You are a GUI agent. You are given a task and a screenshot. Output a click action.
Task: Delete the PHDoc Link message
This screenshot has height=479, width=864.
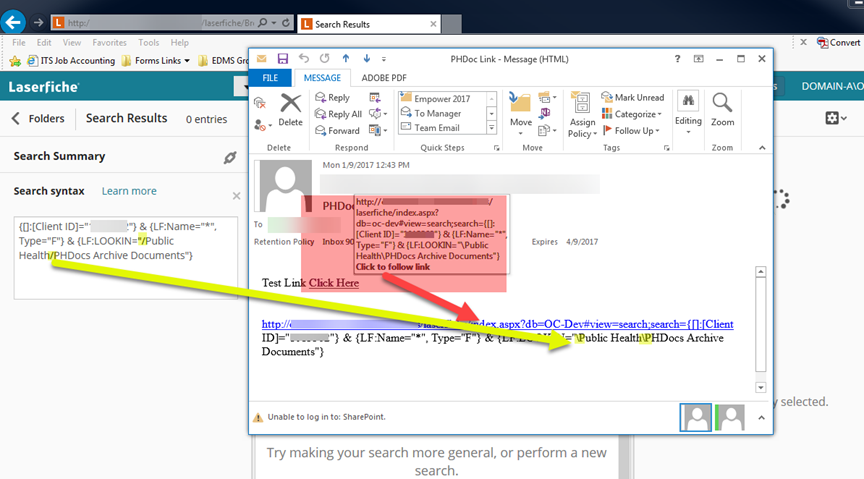point(290,110)
